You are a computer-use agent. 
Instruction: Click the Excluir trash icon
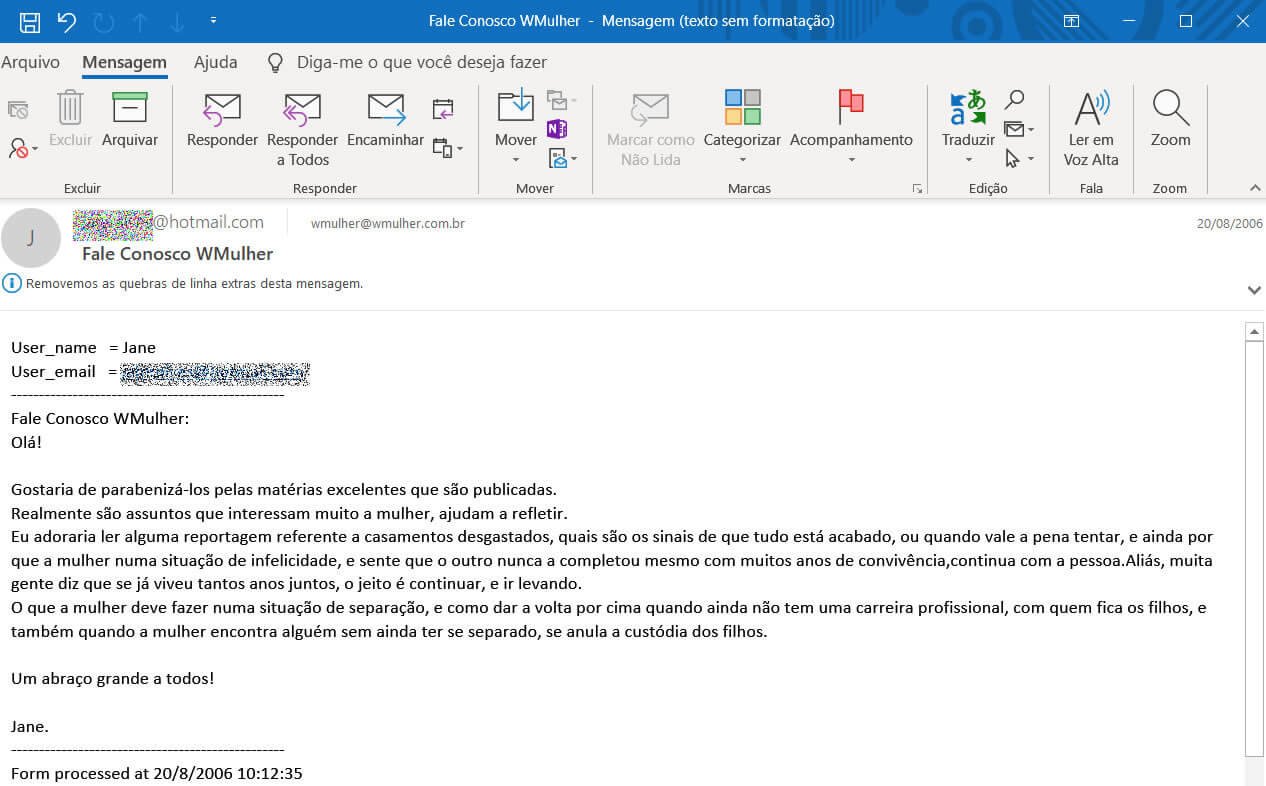tap(70, 120)
